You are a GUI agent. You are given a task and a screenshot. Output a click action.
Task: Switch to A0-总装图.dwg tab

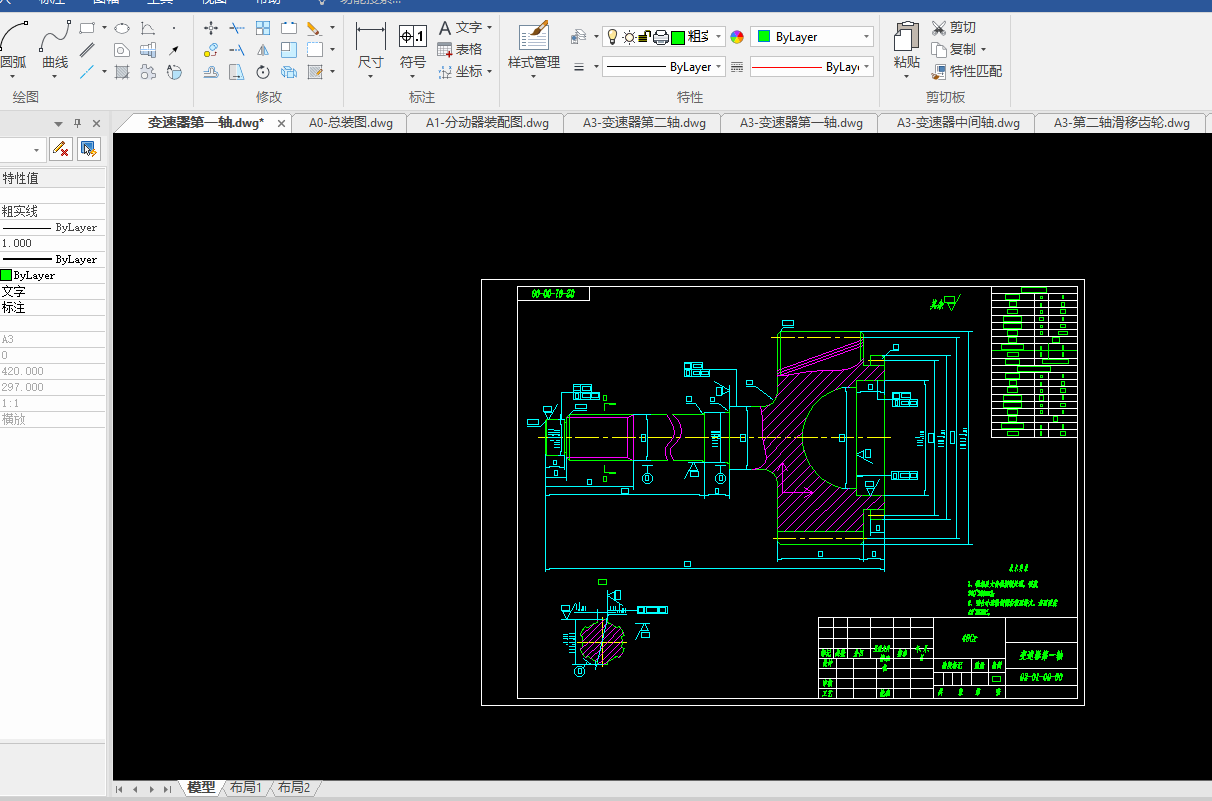click(351, 123)
